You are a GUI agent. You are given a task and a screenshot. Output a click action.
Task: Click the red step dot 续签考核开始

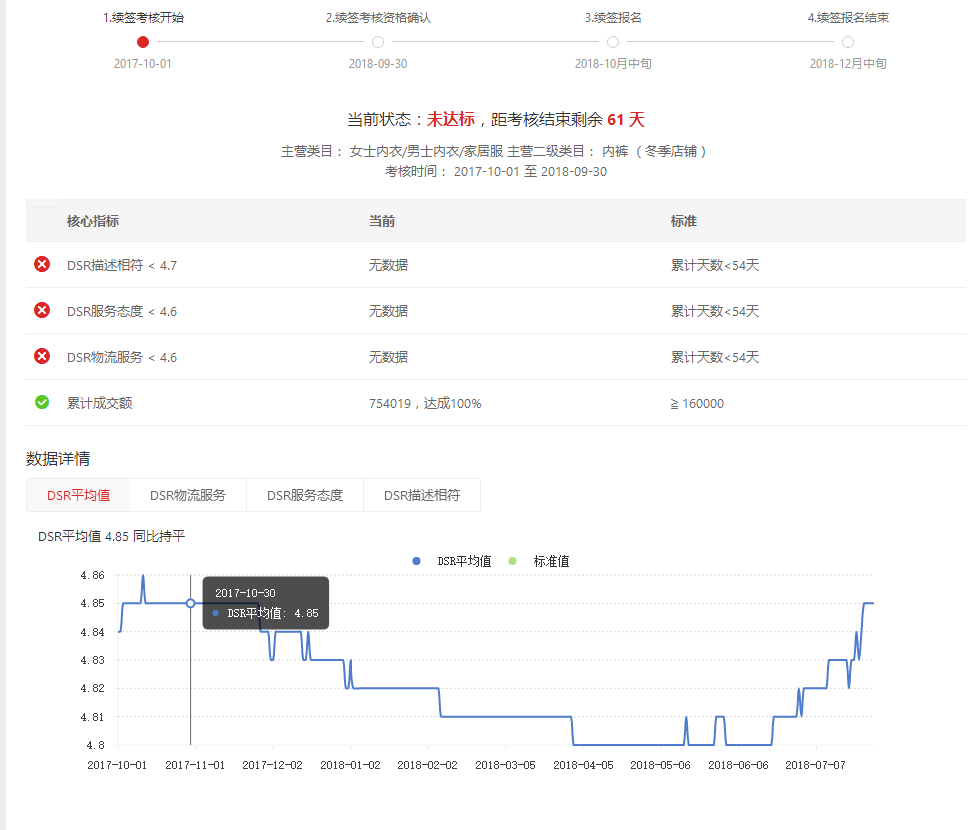[143, 42]
